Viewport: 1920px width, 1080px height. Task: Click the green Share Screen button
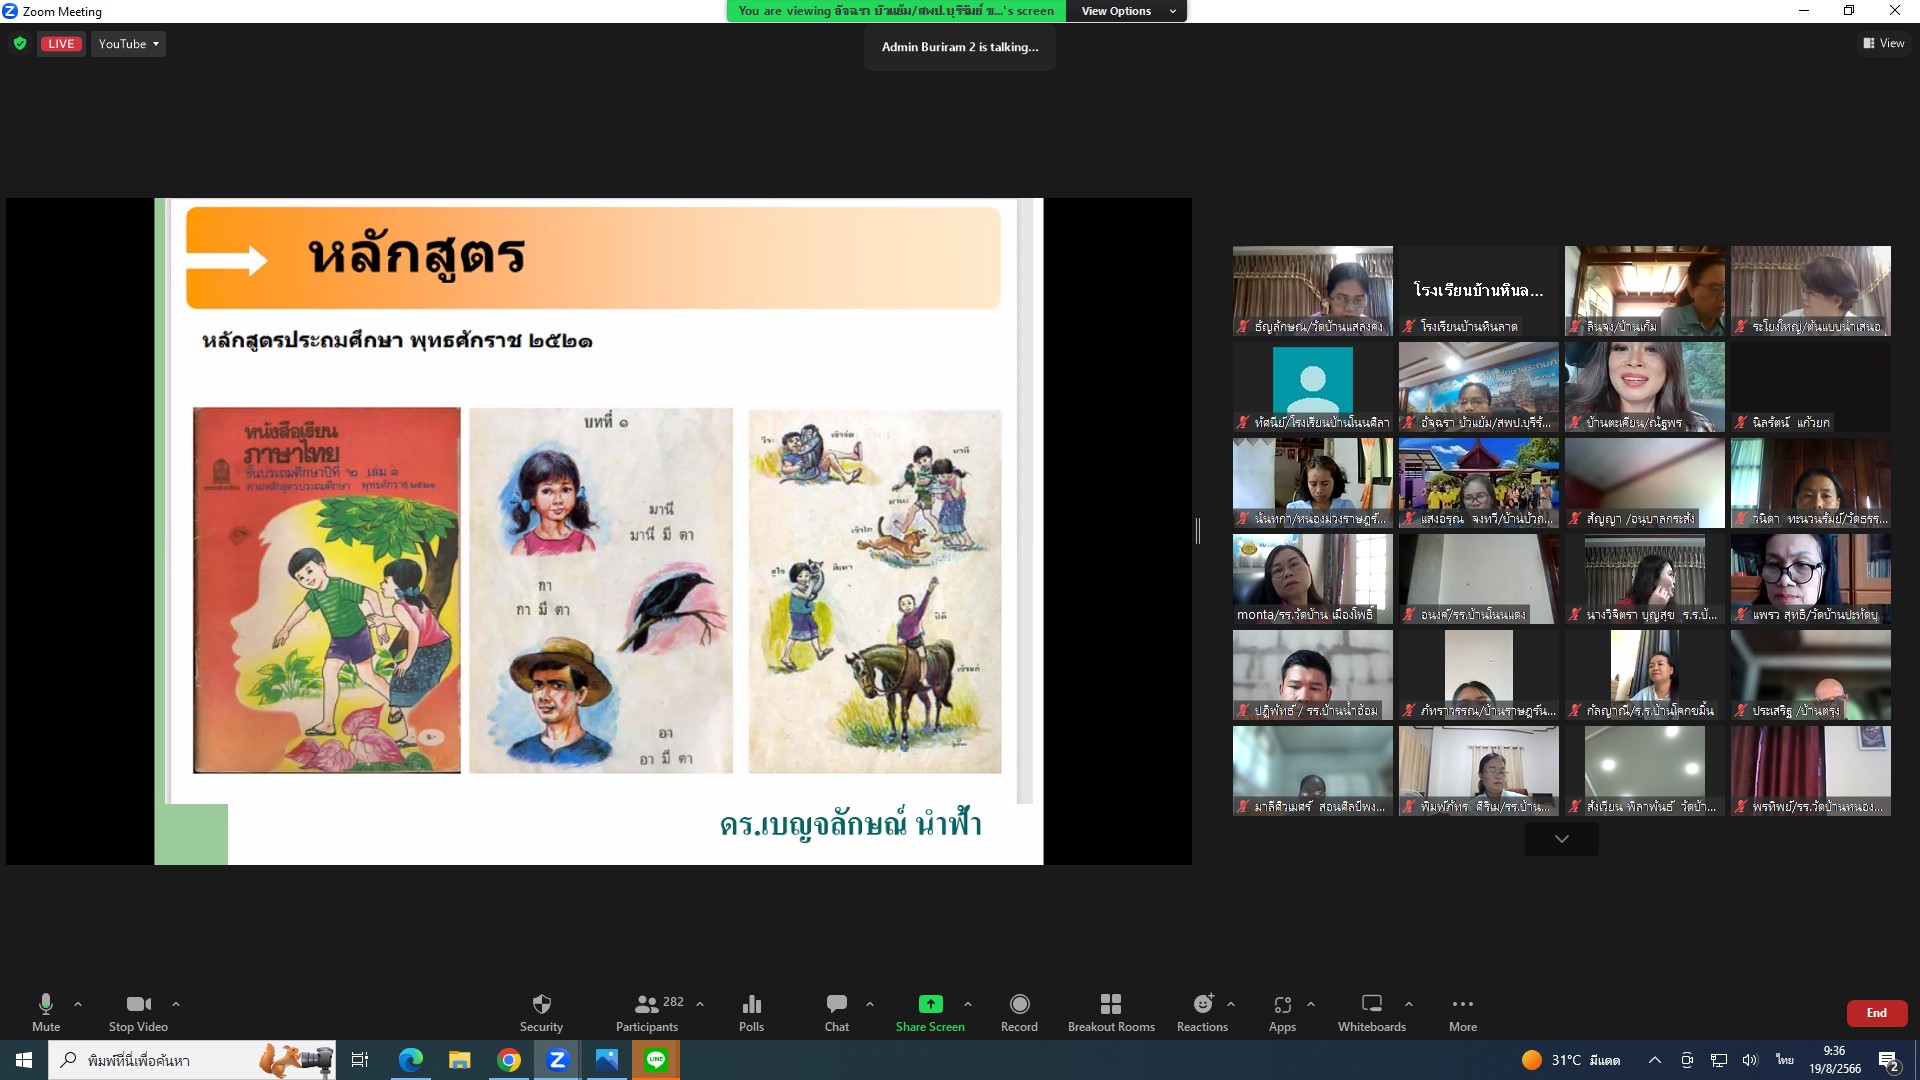click(930, 1012)
